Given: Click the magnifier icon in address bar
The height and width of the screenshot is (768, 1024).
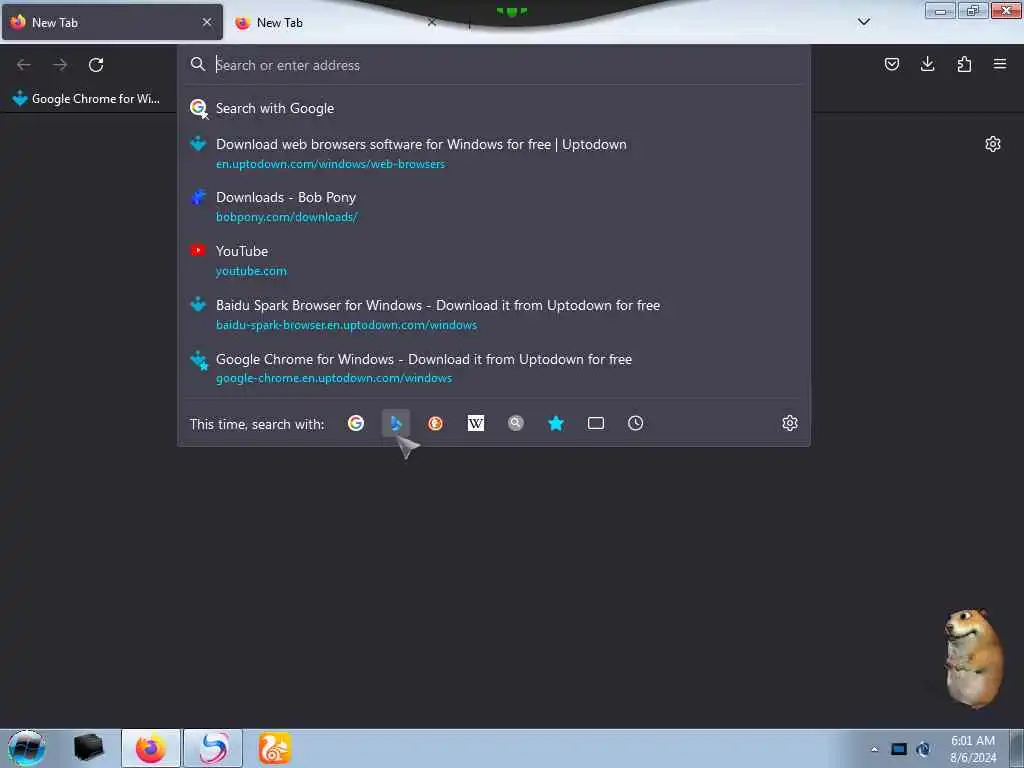Looking at the screenshot, I should [x=198, y=64].
